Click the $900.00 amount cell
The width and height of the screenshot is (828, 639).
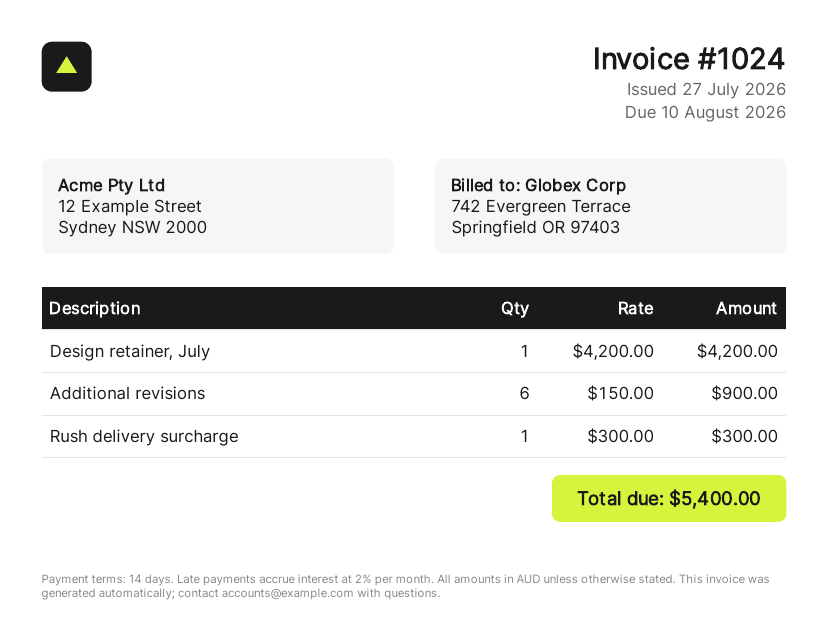[745, 393]
